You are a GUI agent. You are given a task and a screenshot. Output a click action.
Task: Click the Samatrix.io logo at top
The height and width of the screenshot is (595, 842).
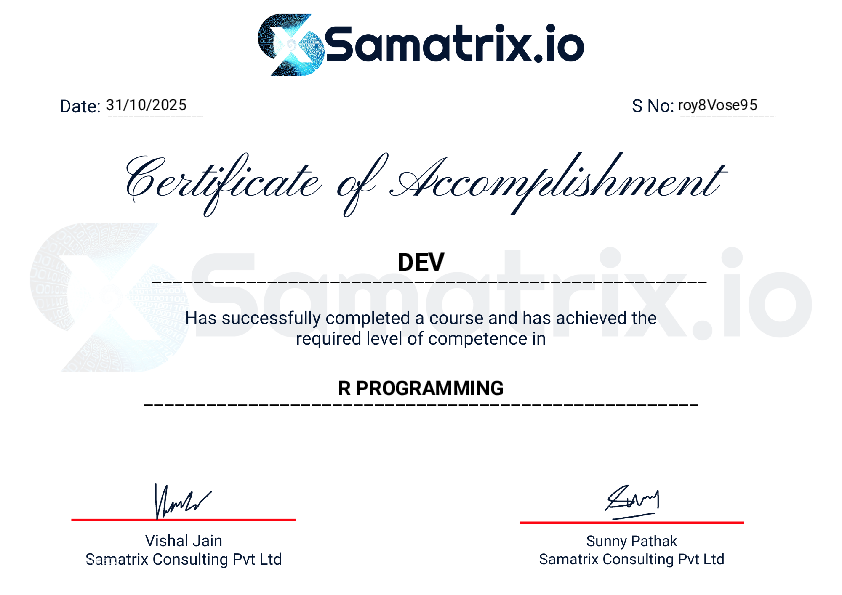tap(421, 45)
